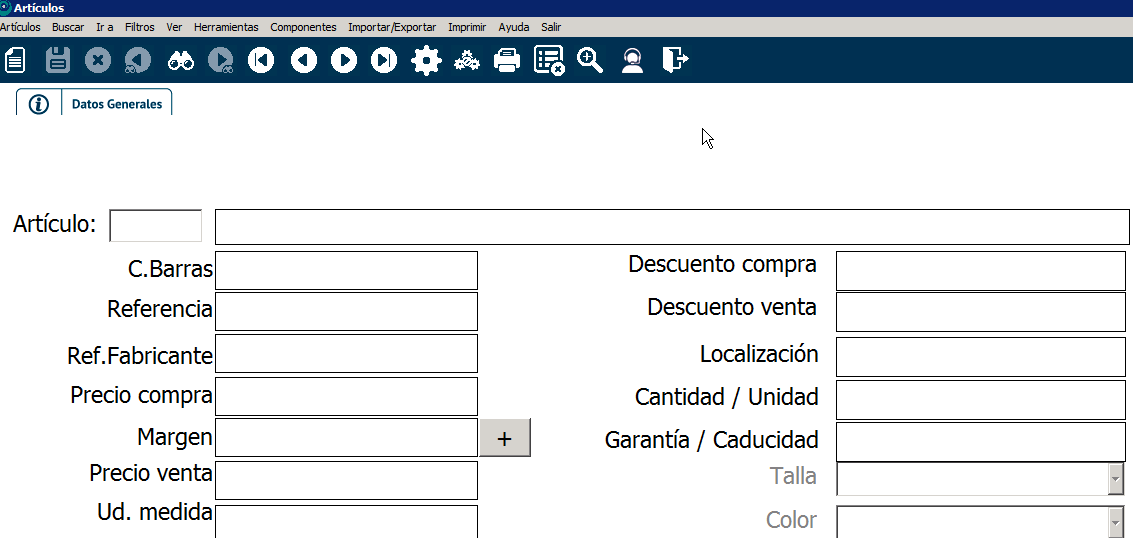Click the printer icon

508,61
